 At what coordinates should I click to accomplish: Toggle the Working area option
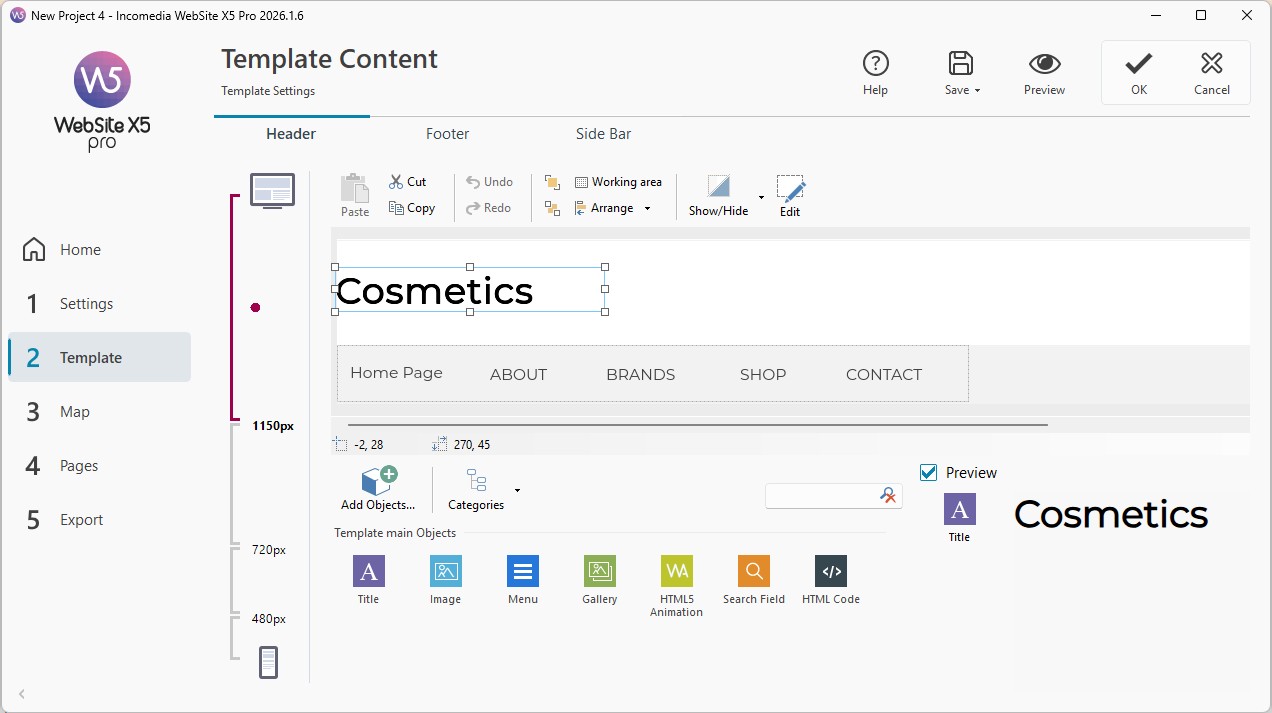pos(618,182)
